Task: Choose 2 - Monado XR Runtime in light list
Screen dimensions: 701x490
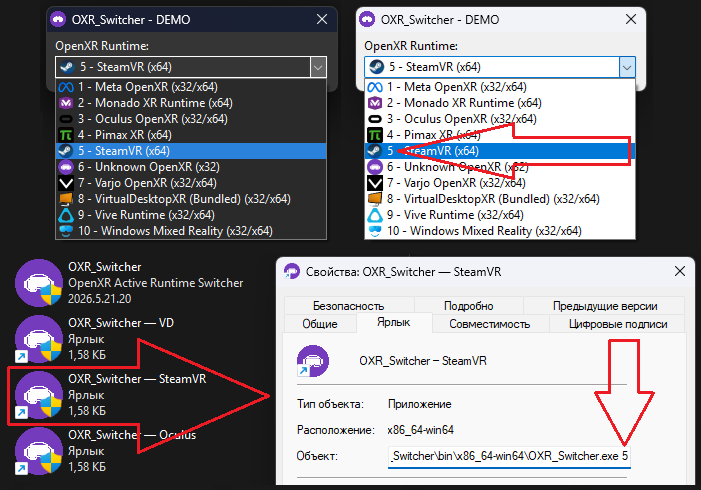Action: 500,103
